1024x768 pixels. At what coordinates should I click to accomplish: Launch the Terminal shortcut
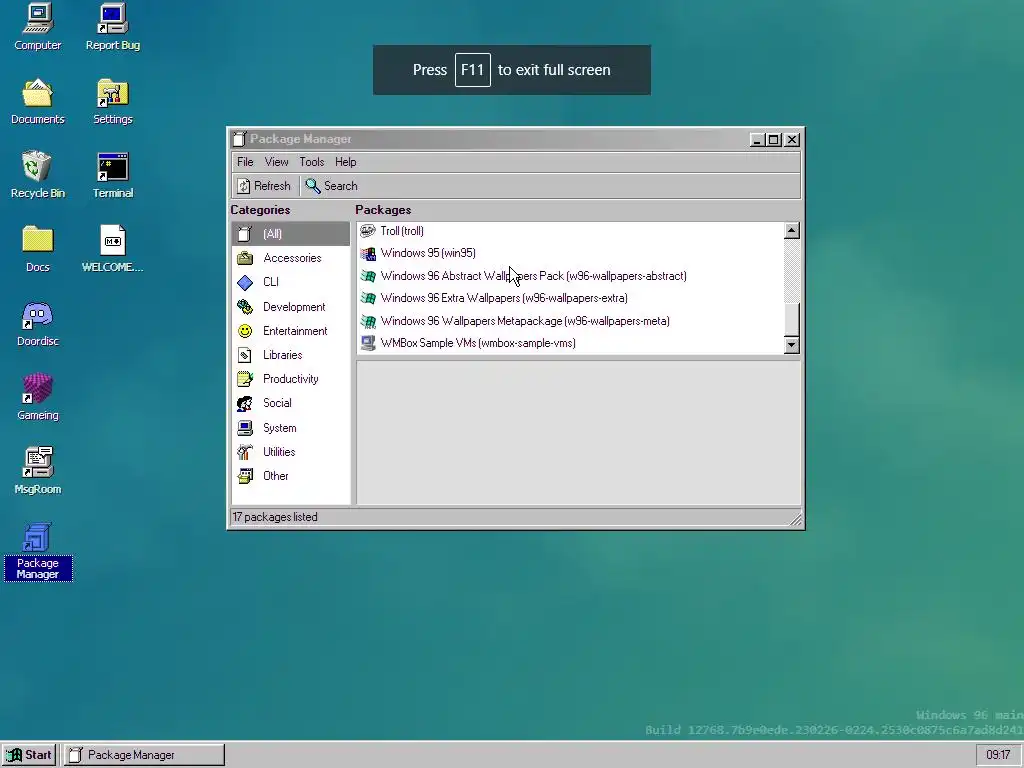click(x=112, y=175)
